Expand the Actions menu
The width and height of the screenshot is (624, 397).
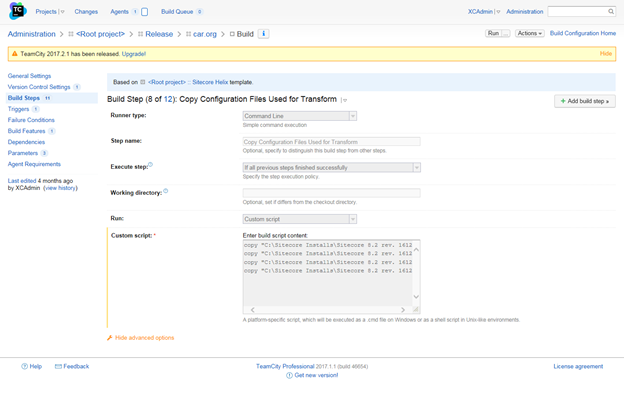pyautogui.click(x=529, y=33)
